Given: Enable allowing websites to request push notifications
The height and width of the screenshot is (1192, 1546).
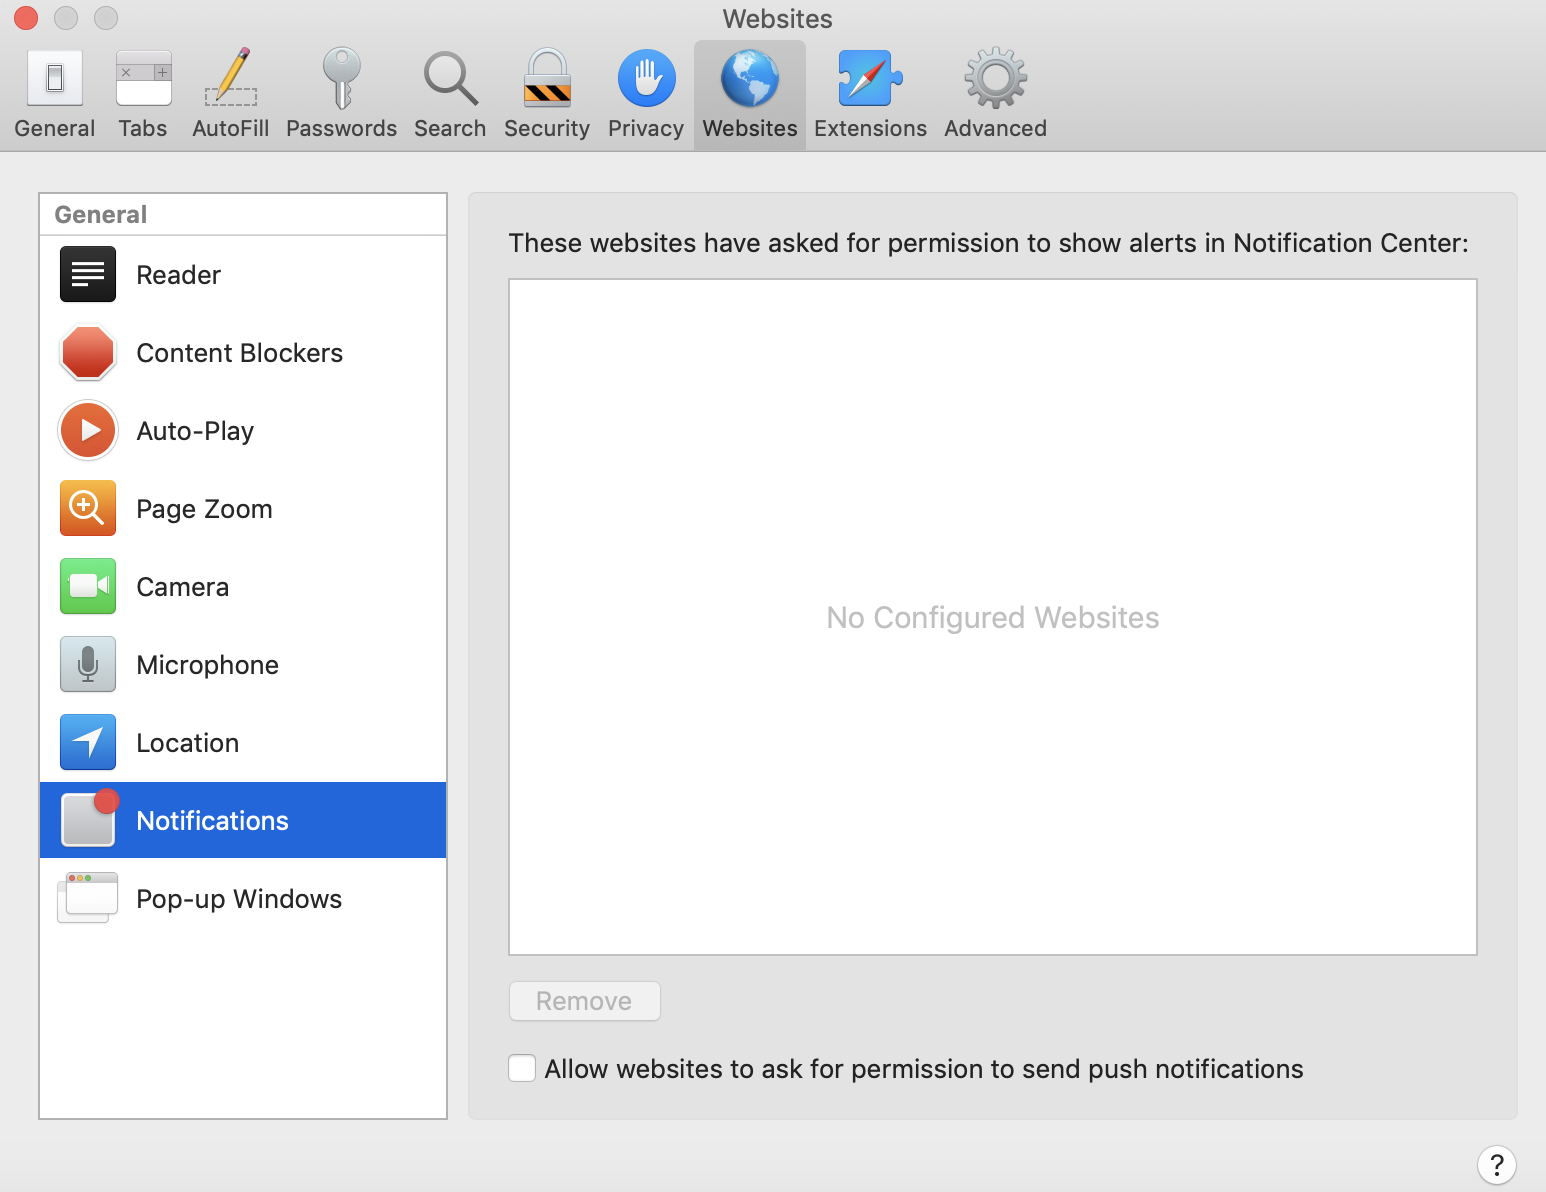Looking at the screenshot, I should click(522, 1068).
